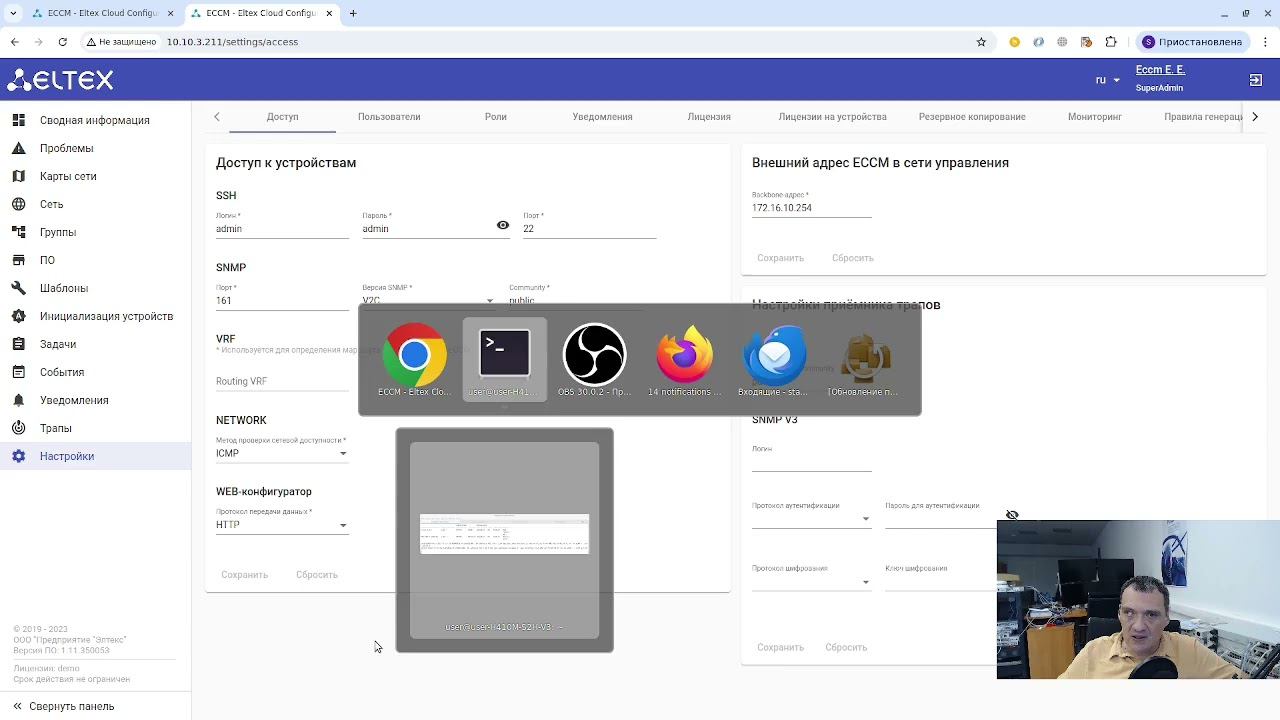The image size is (1280, 720).
Task: Switch to Chrome in app switcher
Action: click(414, 360)
